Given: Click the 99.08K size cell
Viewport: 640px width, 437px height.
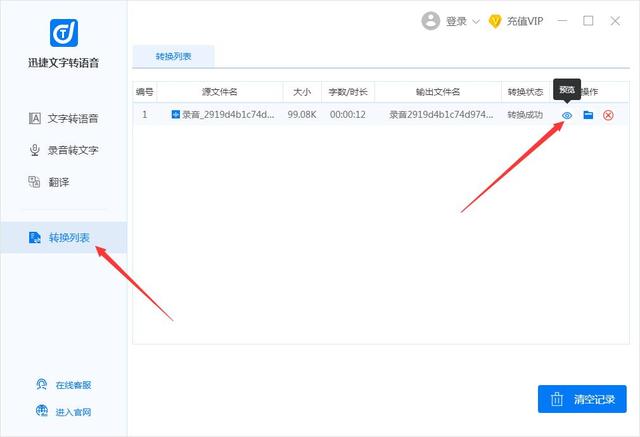Looking at the screenshot, I should (302, 115).
